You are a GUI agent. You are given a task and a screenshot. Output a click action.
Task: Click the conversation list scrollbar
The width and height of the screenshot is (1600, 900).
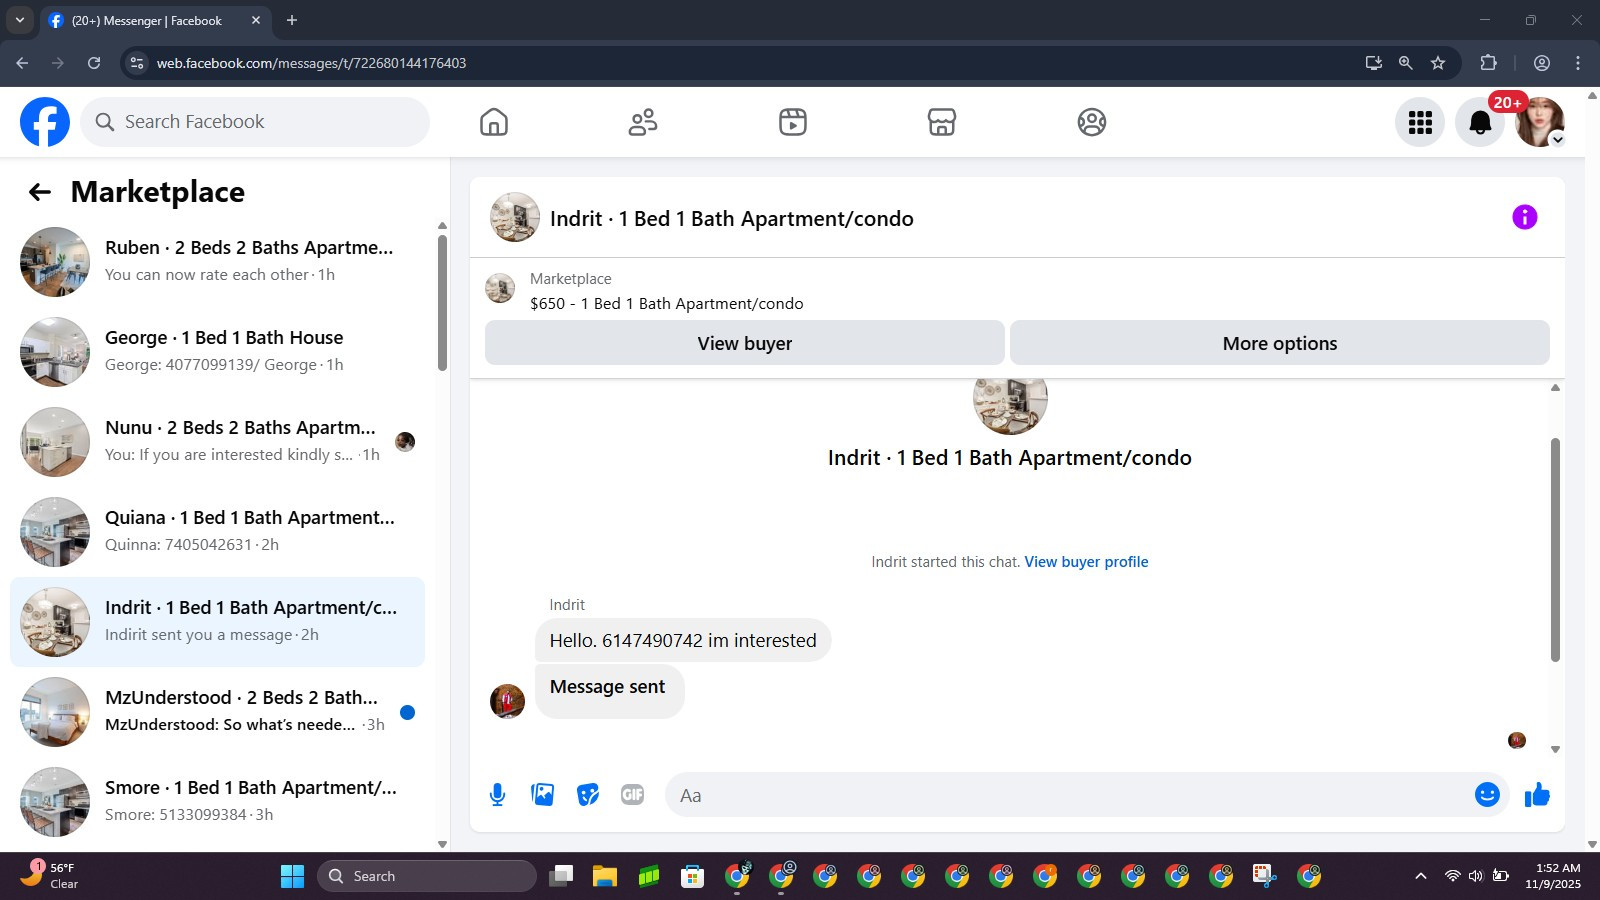click(442, 303)
